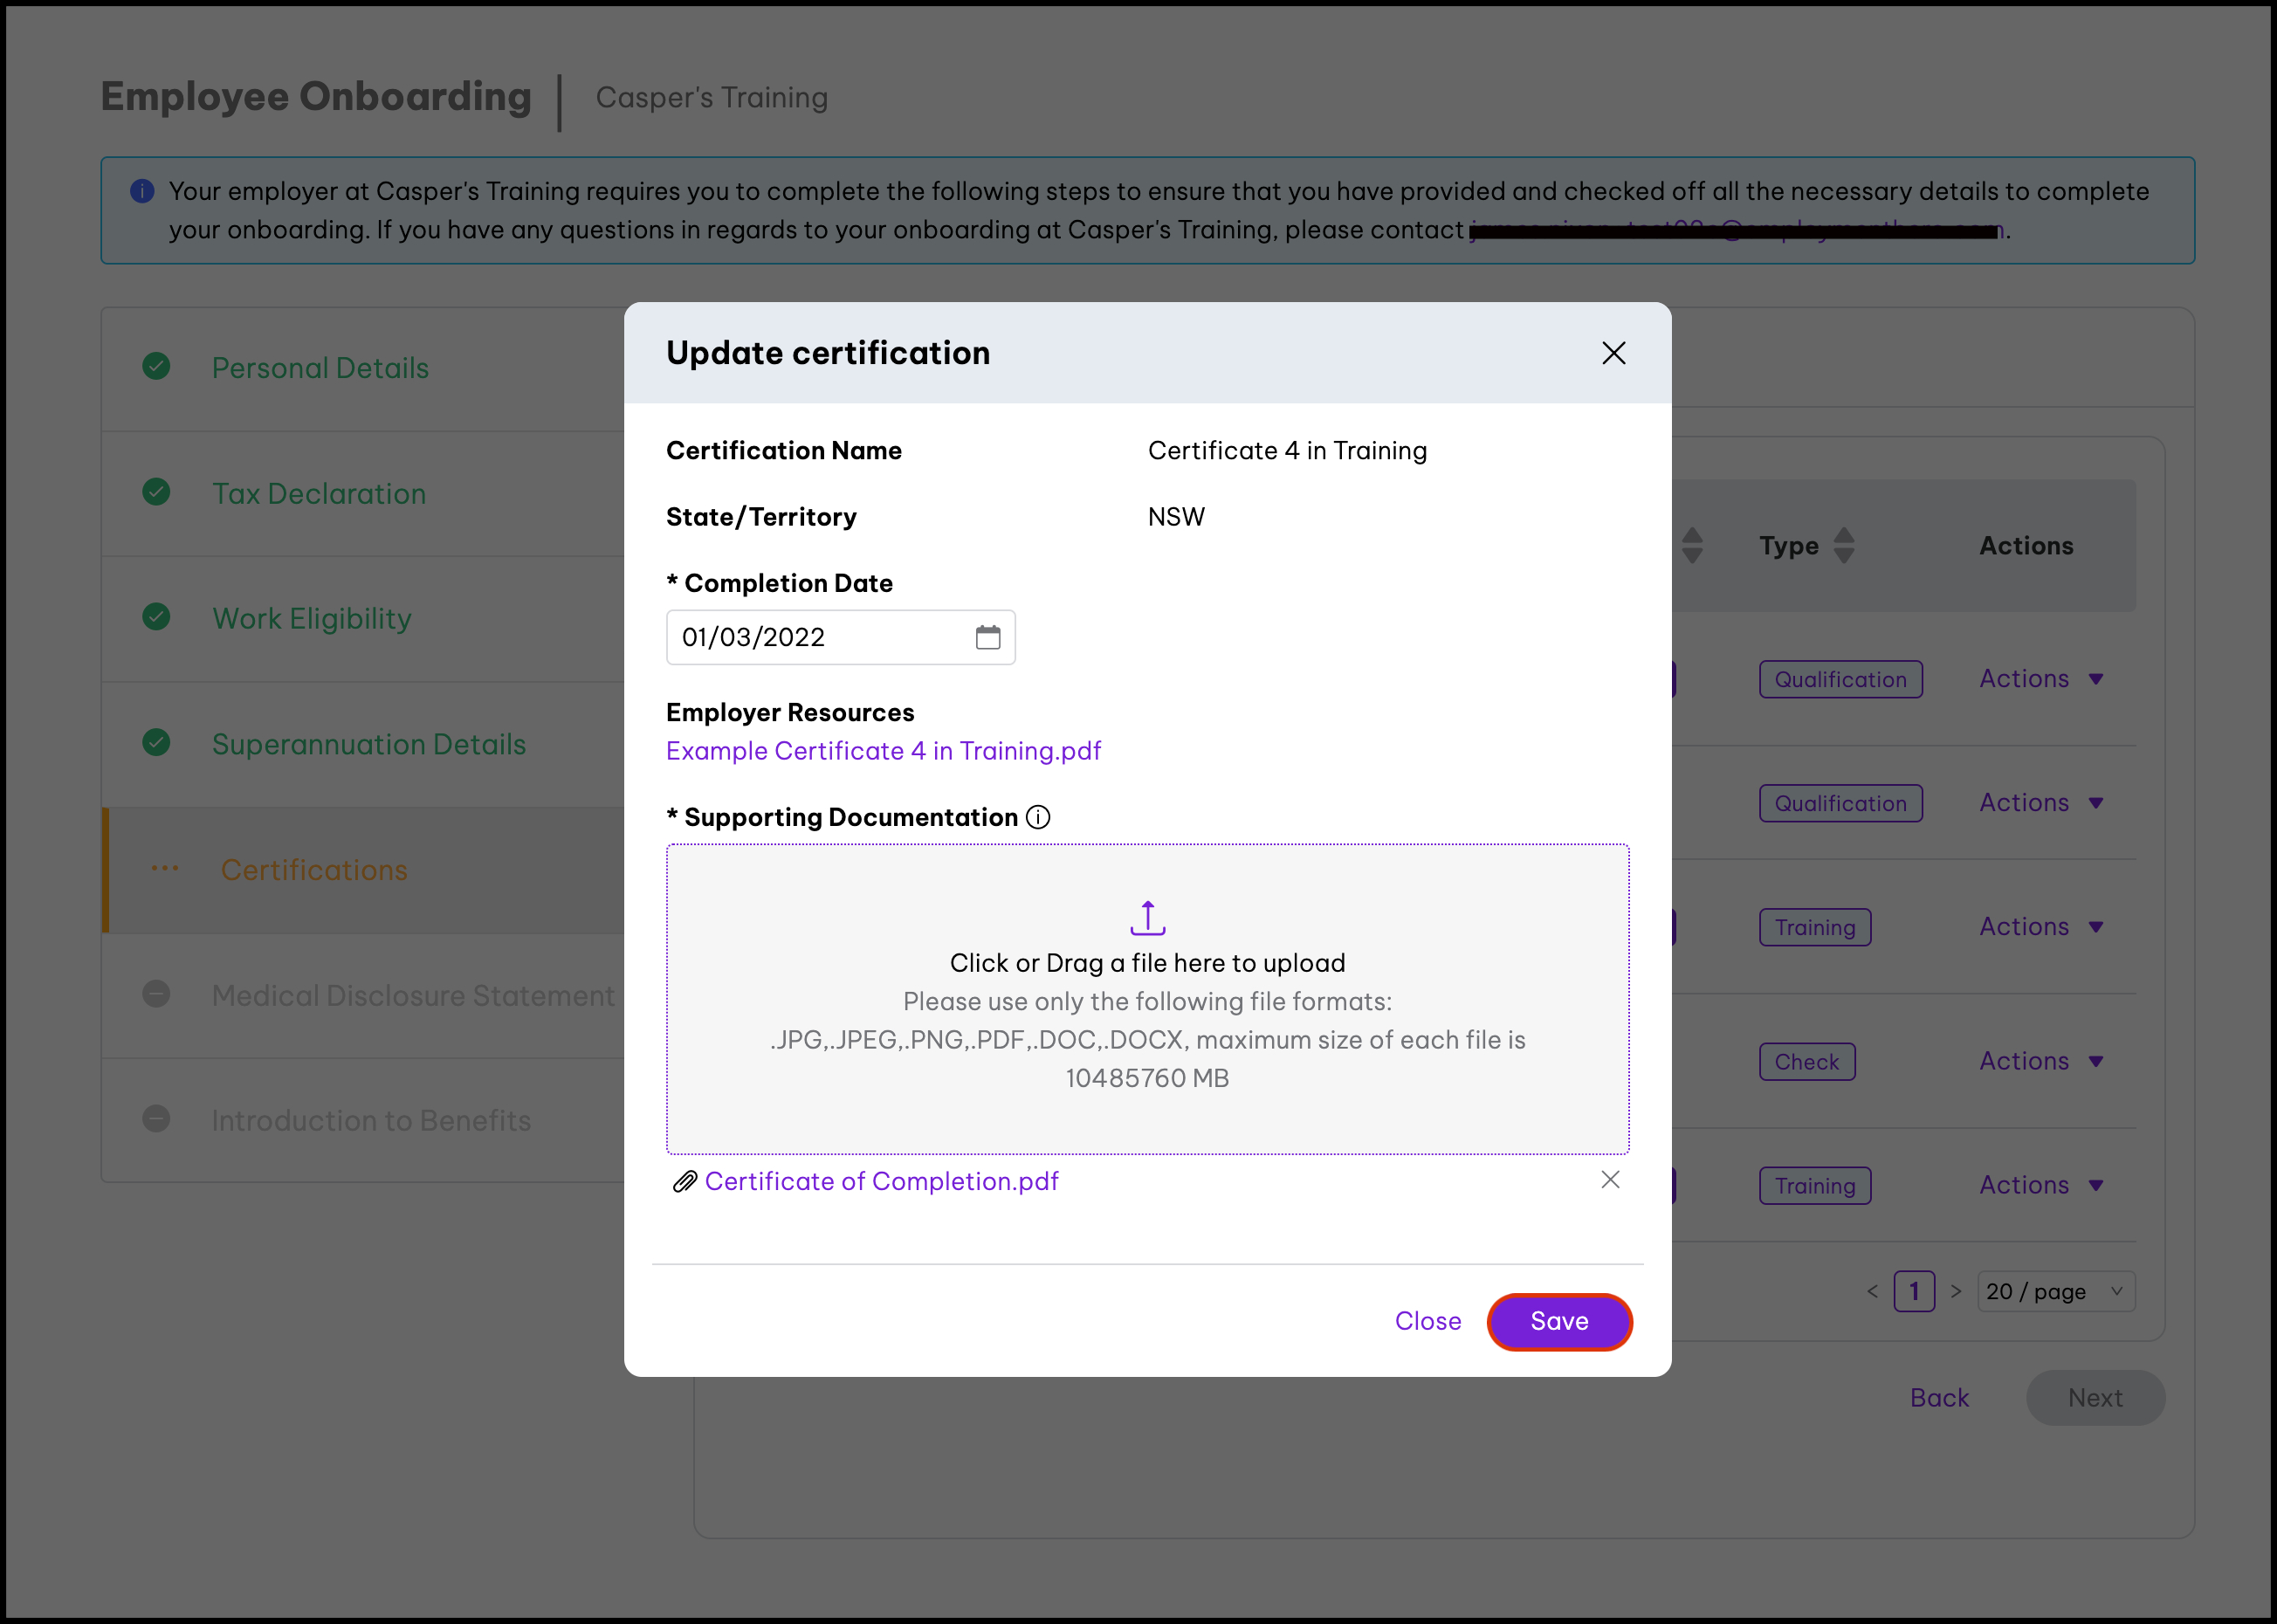Click the Certificate 4 in Training name value
The image size is (2277, 1624).
point(1287,451)
